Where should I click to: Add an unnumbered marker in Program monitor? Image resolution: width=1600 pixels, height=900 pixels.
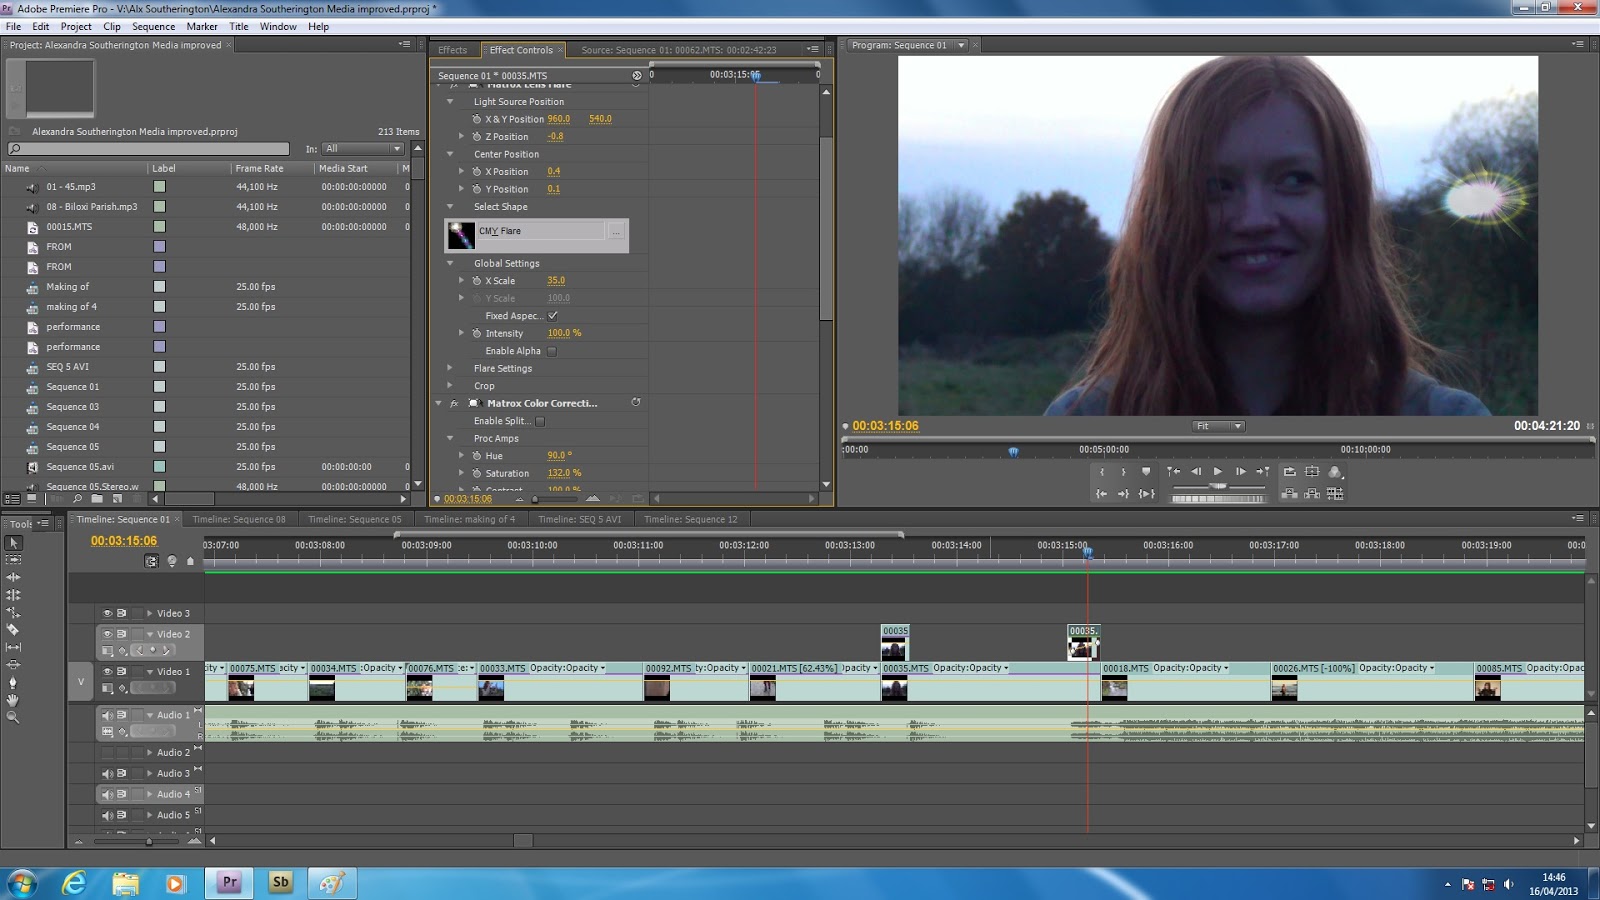click(x=1146, y=472)
